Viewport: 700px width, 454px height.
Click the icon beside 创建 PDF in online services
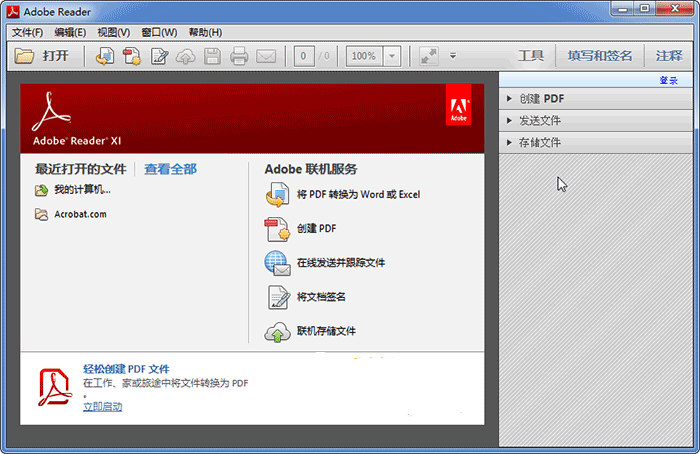277,229
